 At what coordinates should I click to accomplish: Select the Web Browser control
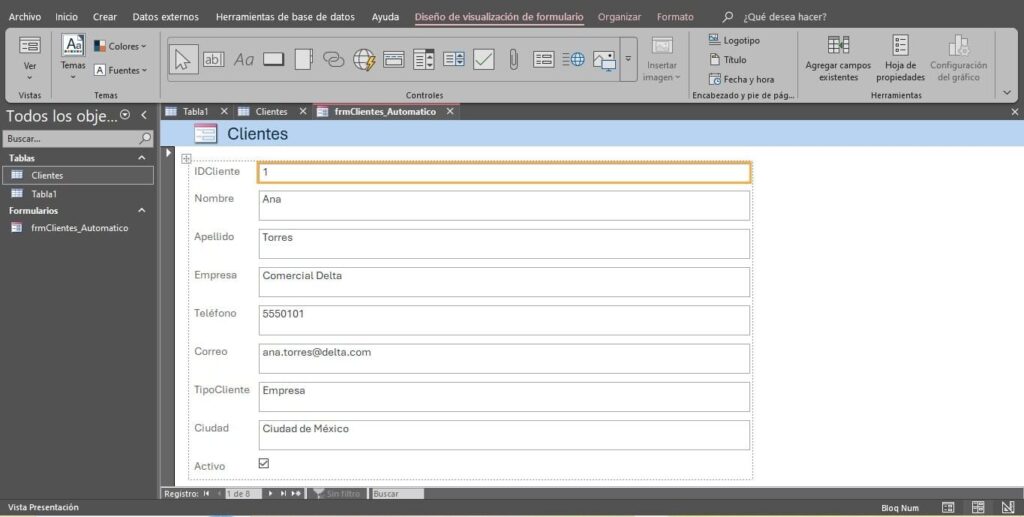[x=364, y=60]
